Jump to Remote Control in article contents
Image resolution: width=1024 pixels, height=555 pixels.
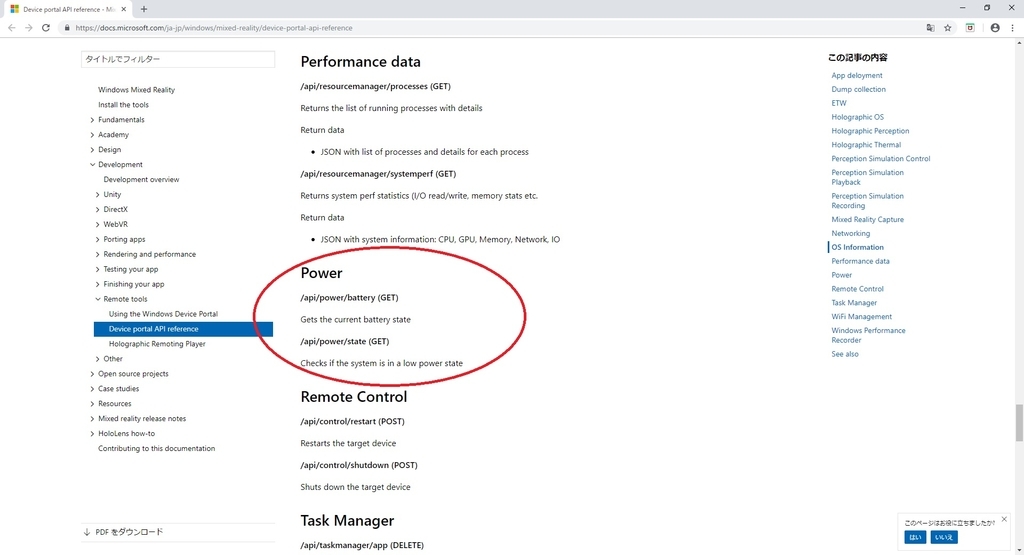pos(857,289)
